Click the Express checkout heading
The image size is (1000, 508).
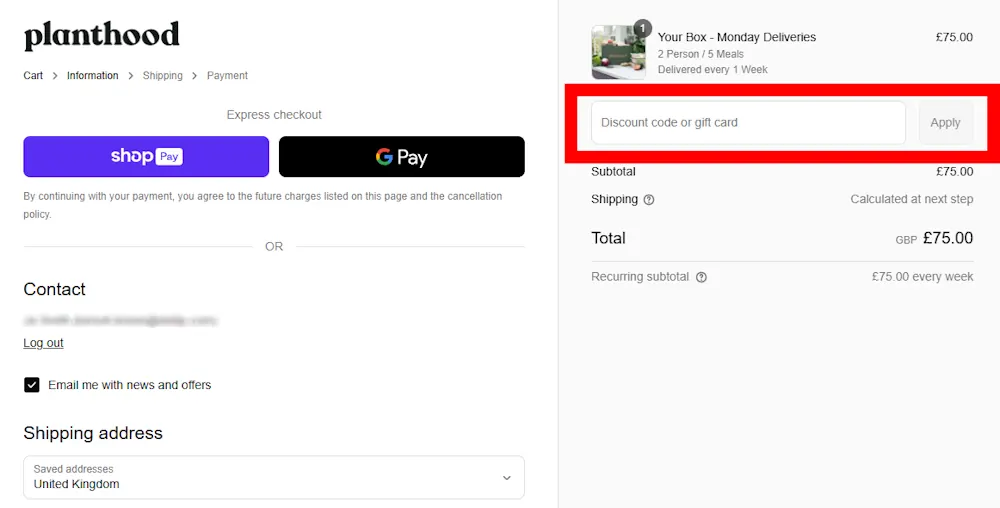coord(274,115)
